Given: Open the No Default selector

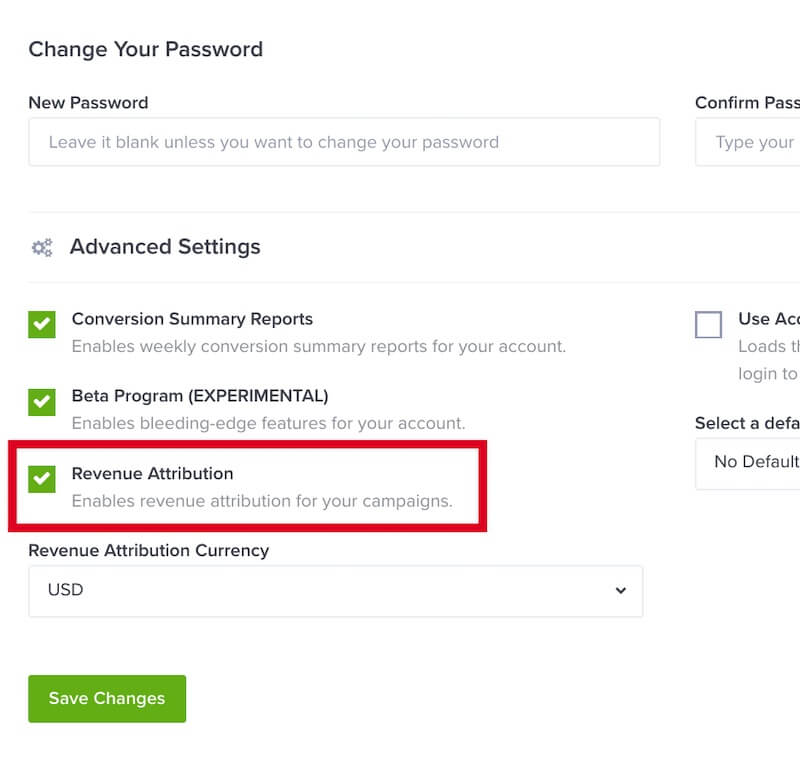Looking at the screenshot, I should (x=760, y=463).
